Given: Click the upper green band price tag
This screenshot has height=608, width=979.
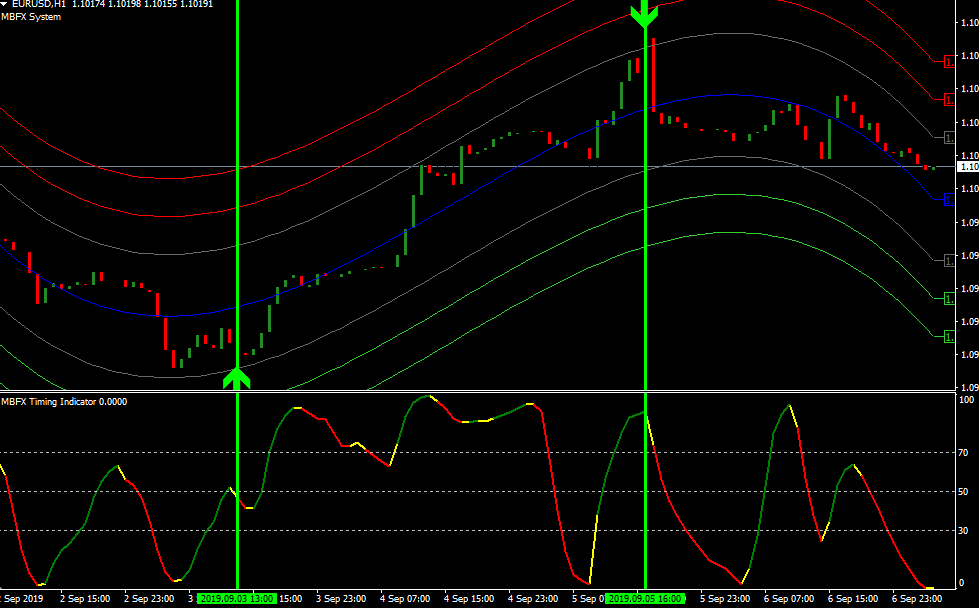Looking at the screenshot, I should (x=949, y=298).
